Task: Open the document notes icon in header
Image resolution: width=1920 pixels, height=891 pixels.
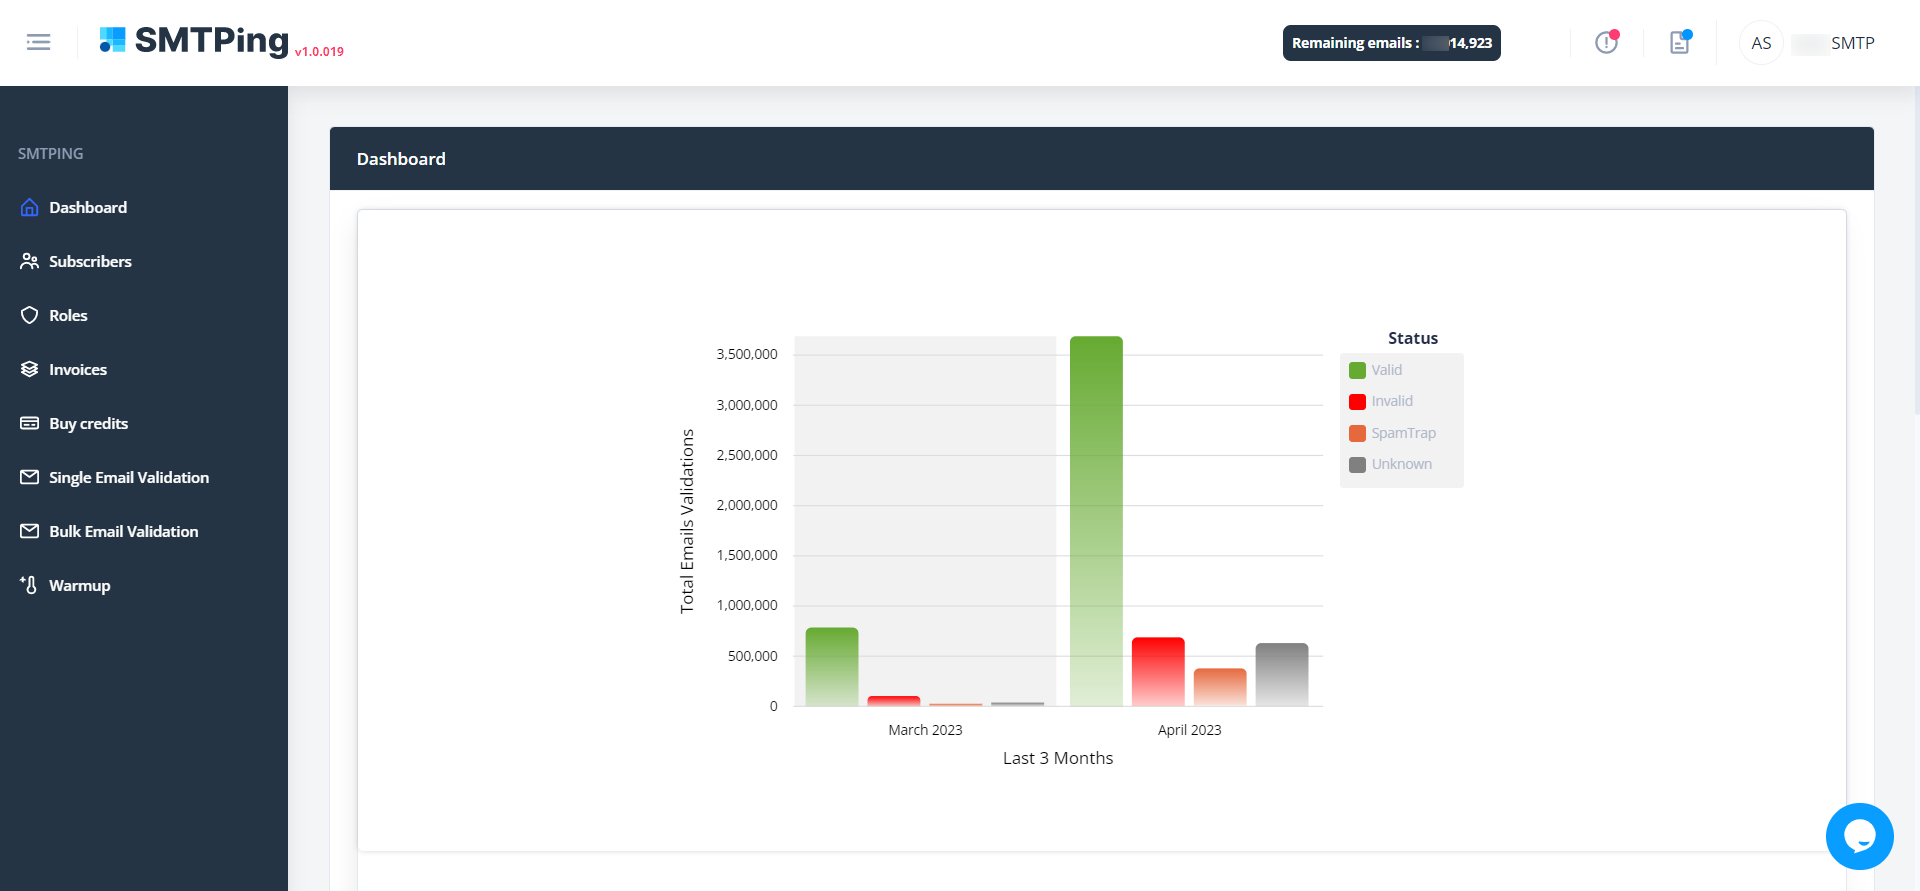Action: click(1679, 43)
